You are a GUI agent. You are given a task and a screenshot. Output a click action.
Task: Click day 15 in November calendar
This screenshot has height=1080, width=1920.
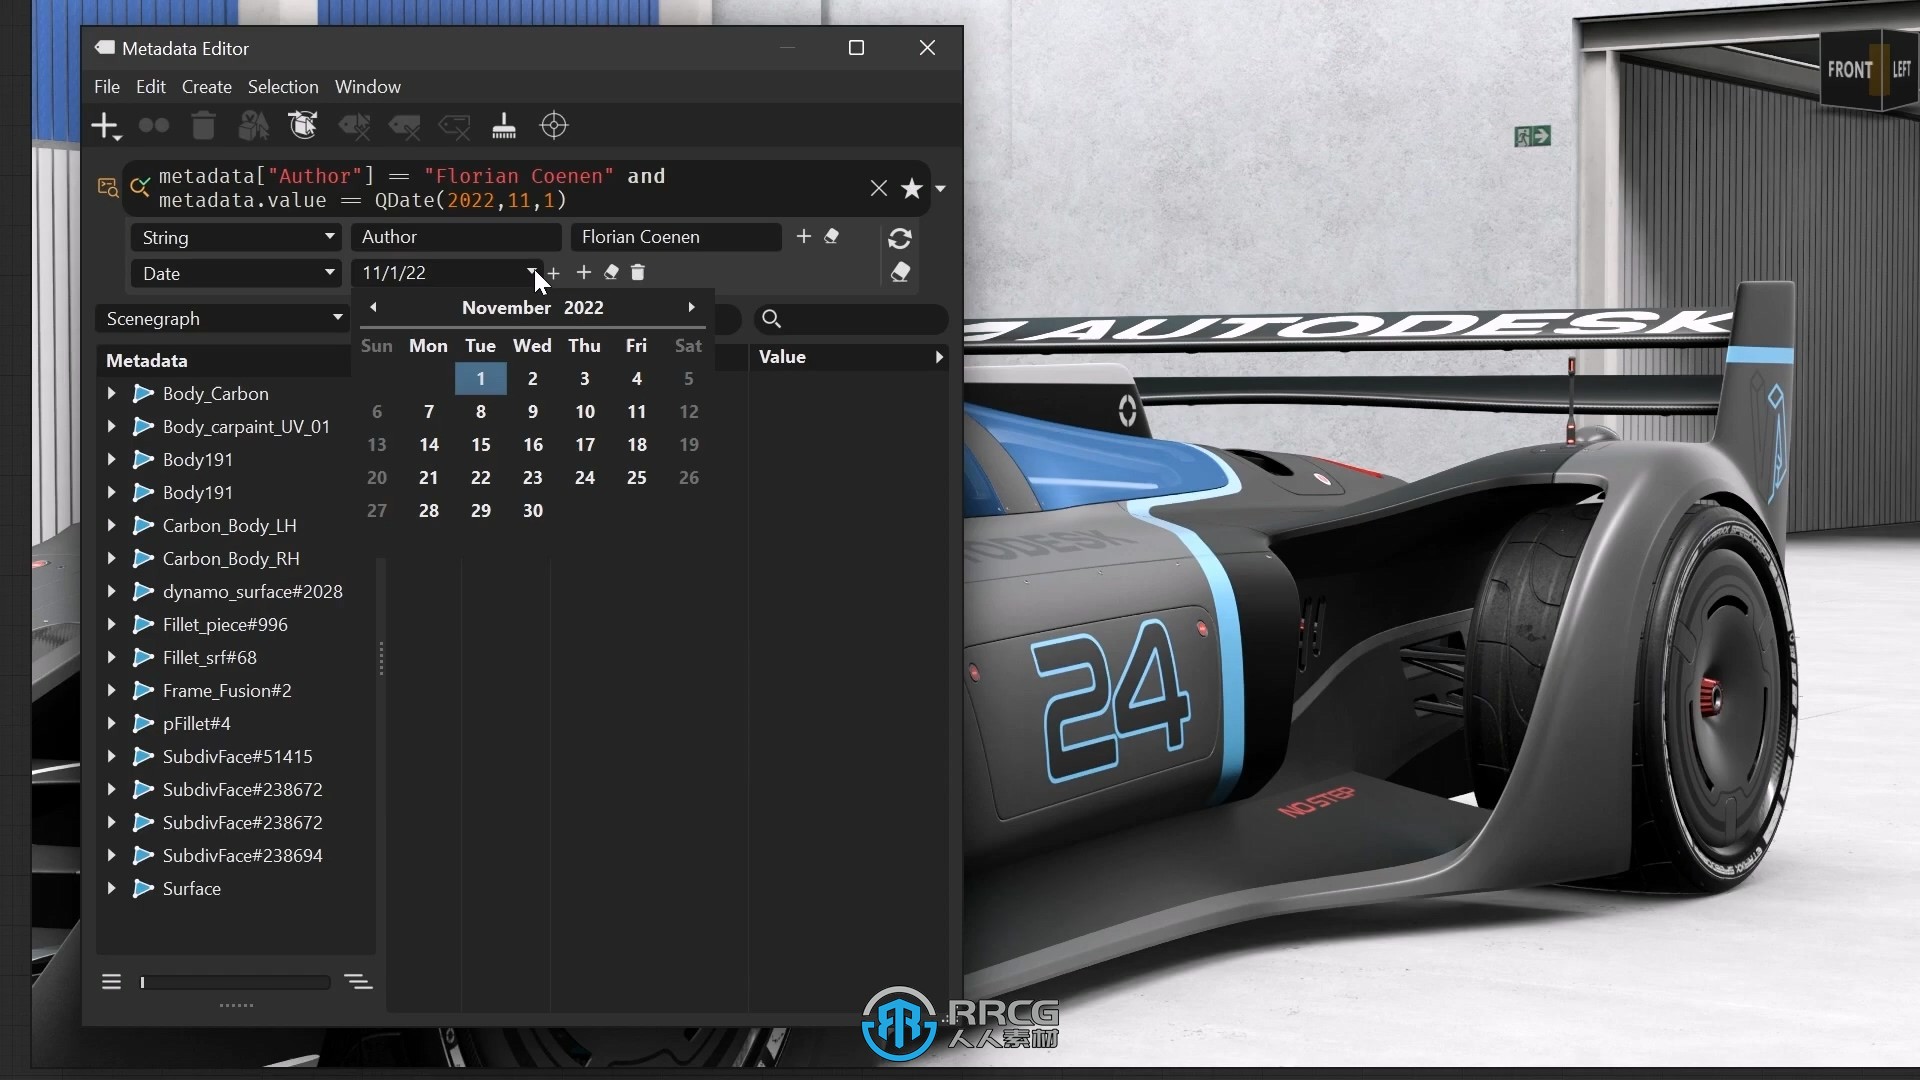pyautogui.click(x=480, y=444)
